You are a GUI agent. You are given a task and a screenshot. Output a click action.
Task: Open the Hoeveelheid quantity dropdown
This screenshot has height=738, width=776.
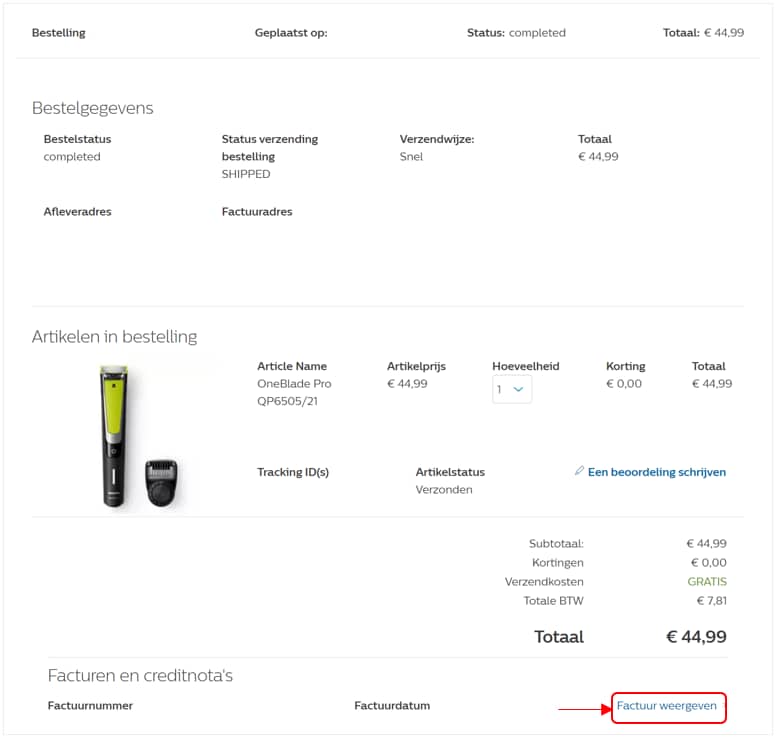[x=512, y=389]
